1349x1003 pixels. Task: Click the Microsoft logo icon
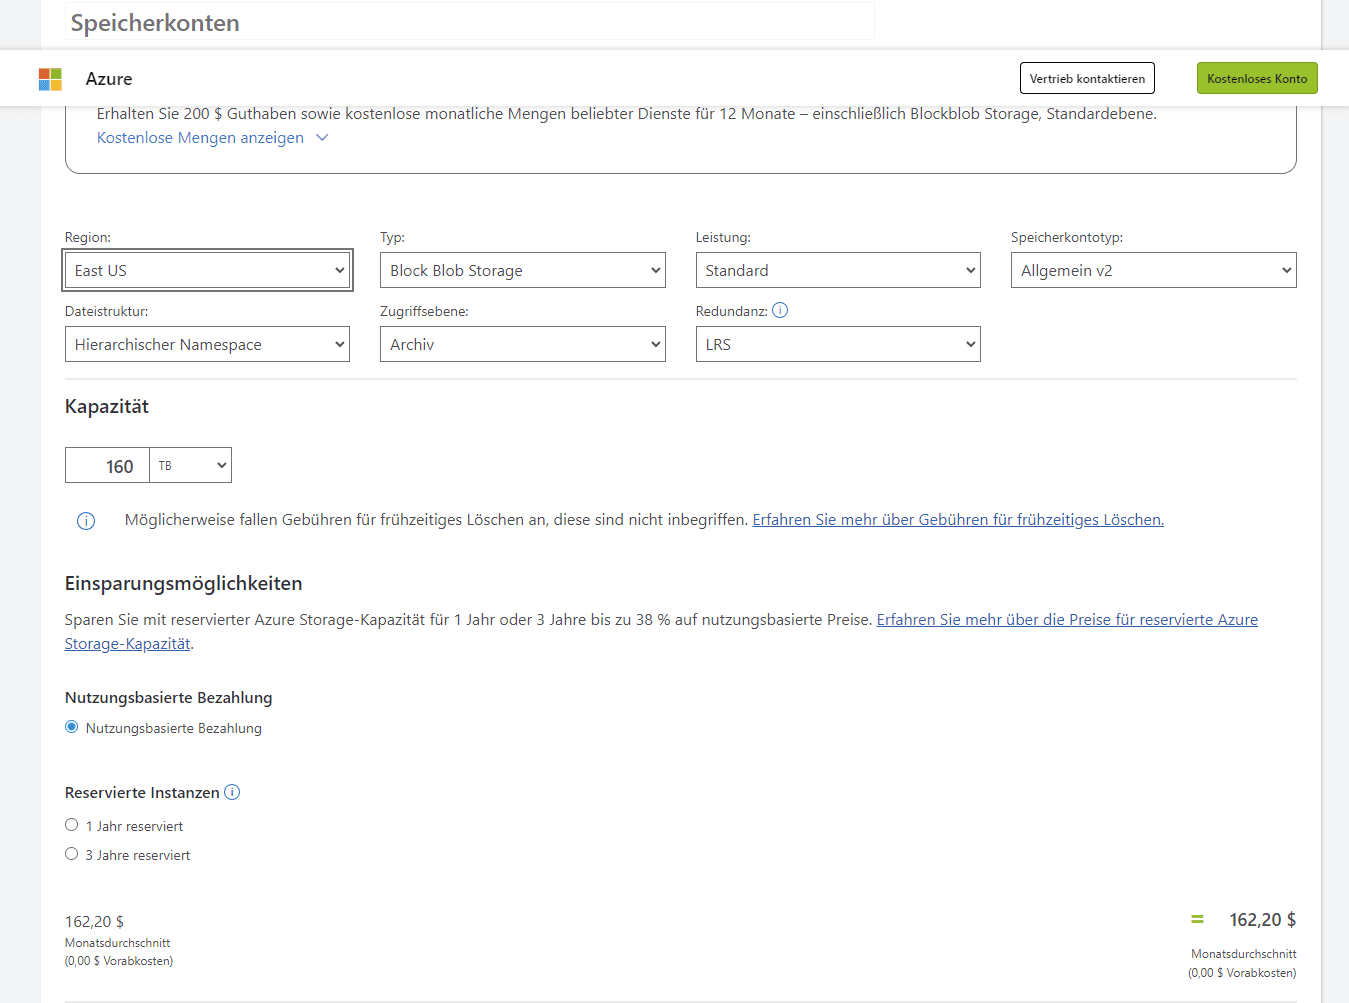pos(50,79)
